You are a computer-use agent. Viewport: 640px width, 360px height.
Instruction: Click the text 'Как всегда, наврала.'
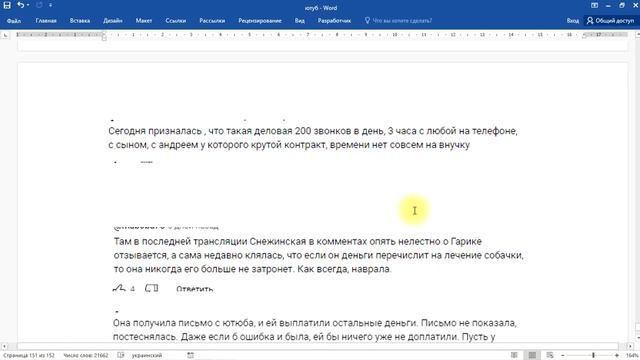point(344,269)
